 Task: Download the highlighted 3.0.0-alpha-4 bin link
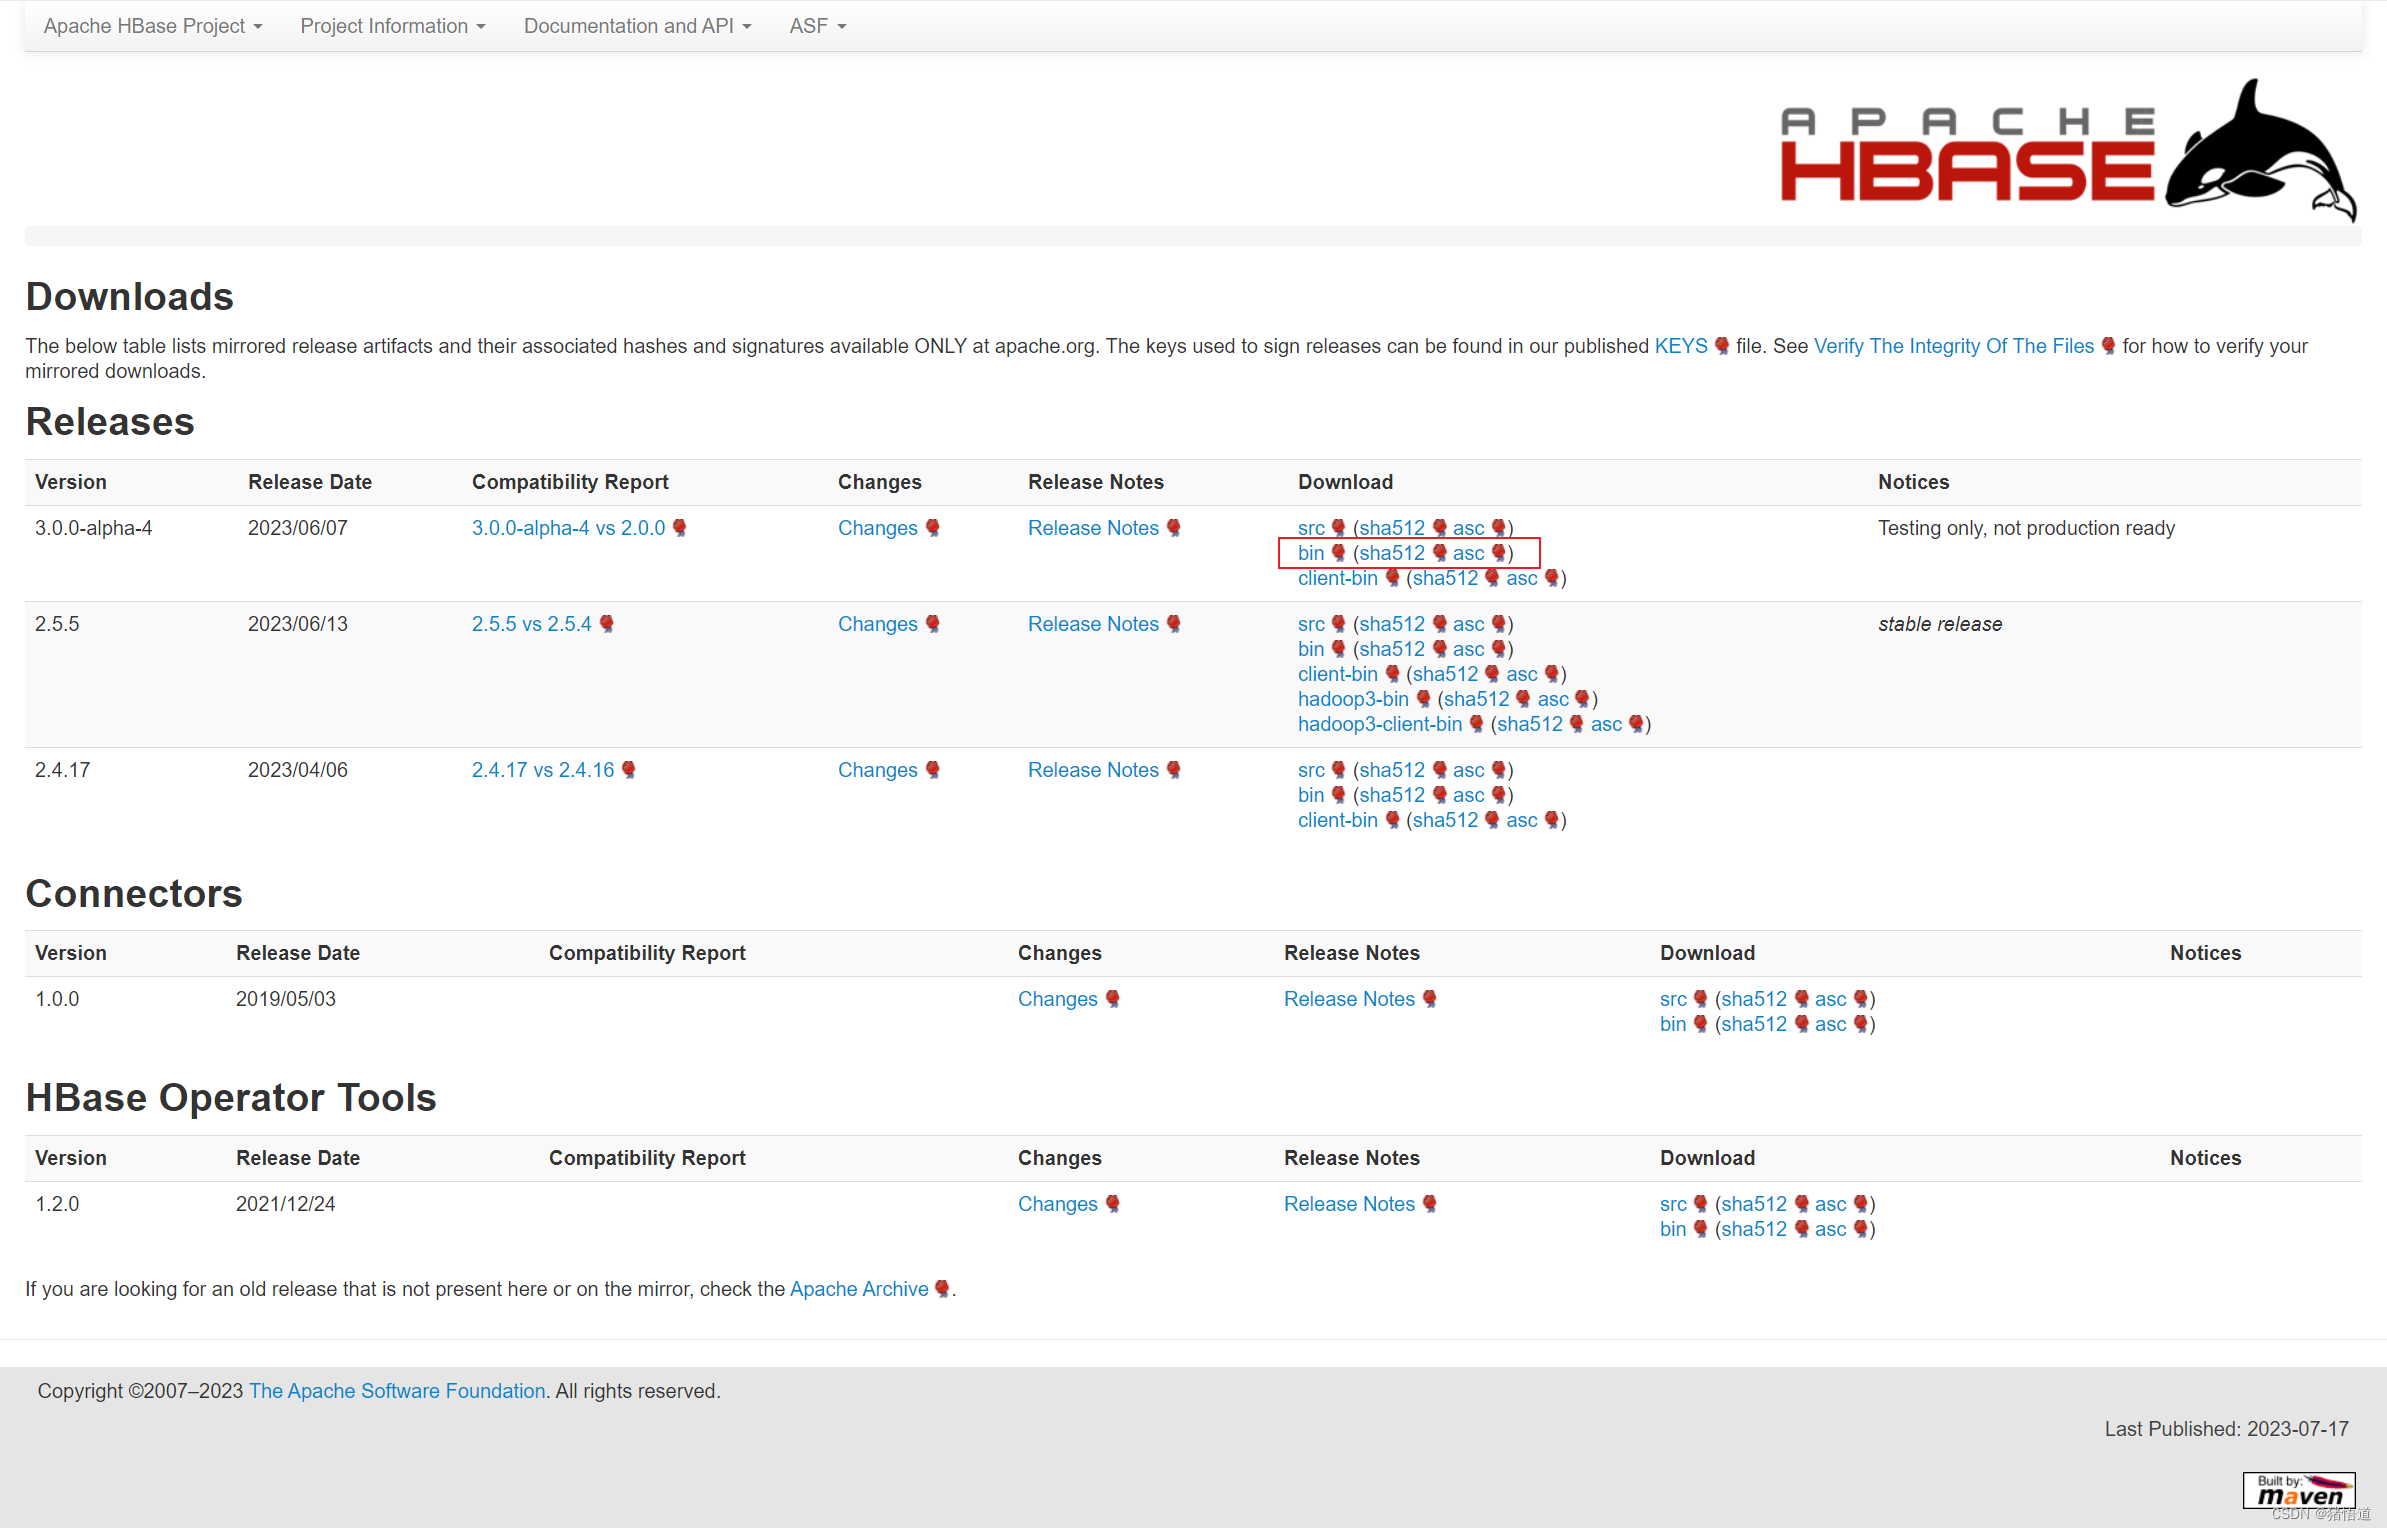(1310, 553)
